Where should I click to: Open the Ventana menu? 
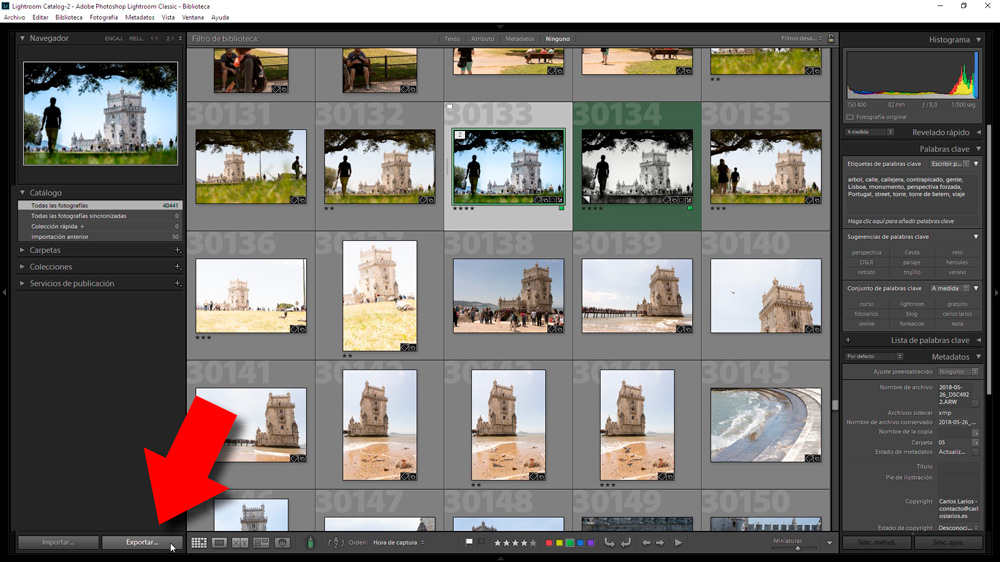[193, 18]
